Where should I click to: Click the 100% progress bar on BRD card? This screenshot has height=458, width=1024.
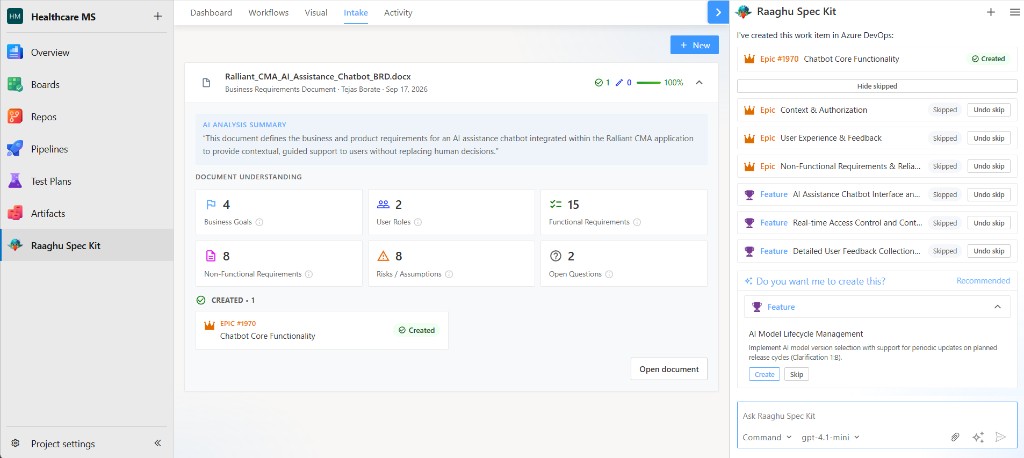coord(648,83)
